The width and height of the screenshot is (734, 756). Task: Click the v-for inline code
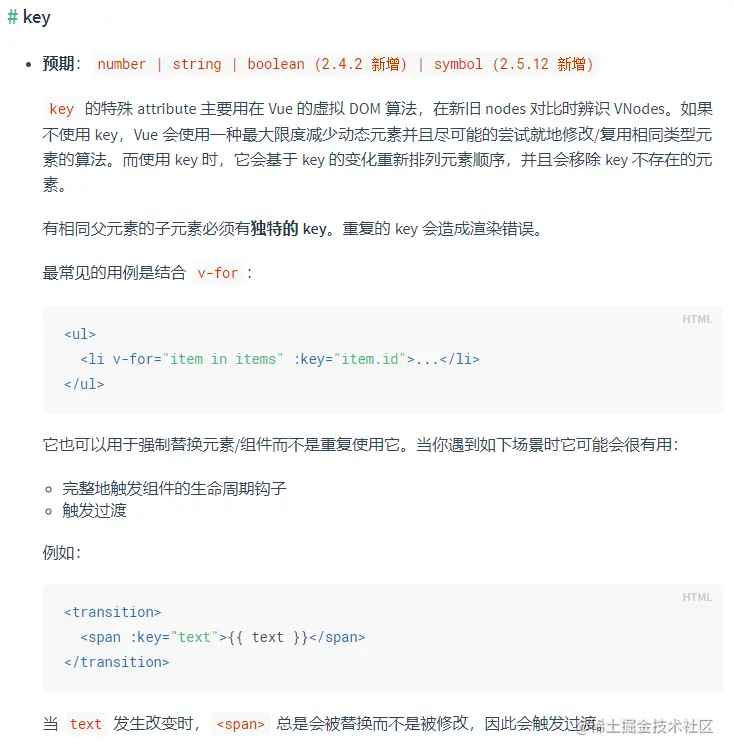[217, 273]
